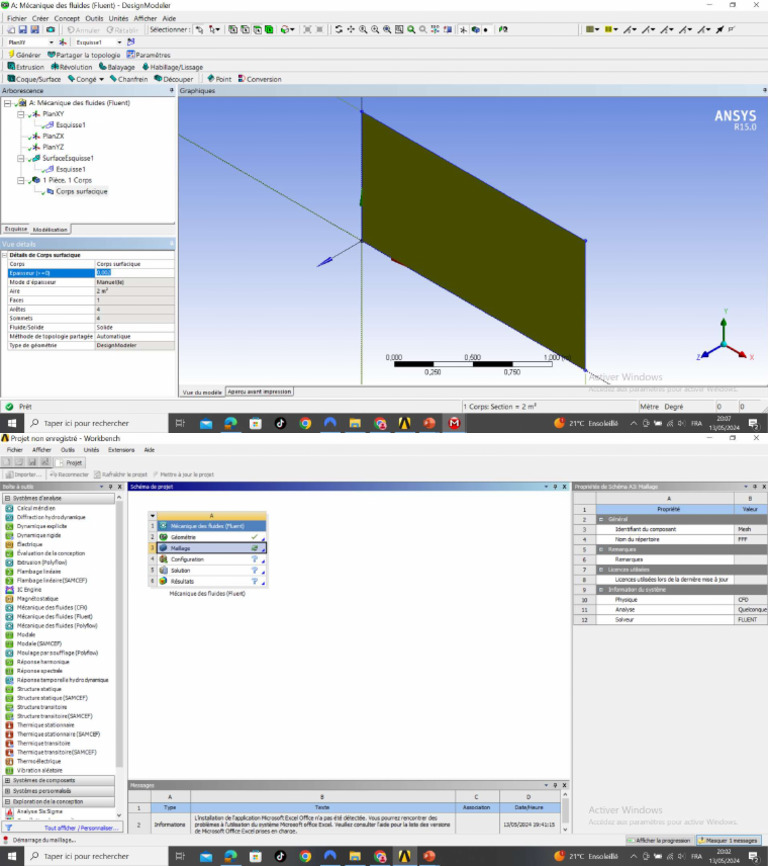
Task: Select the Extrusion tool
Action: [26, 67]
